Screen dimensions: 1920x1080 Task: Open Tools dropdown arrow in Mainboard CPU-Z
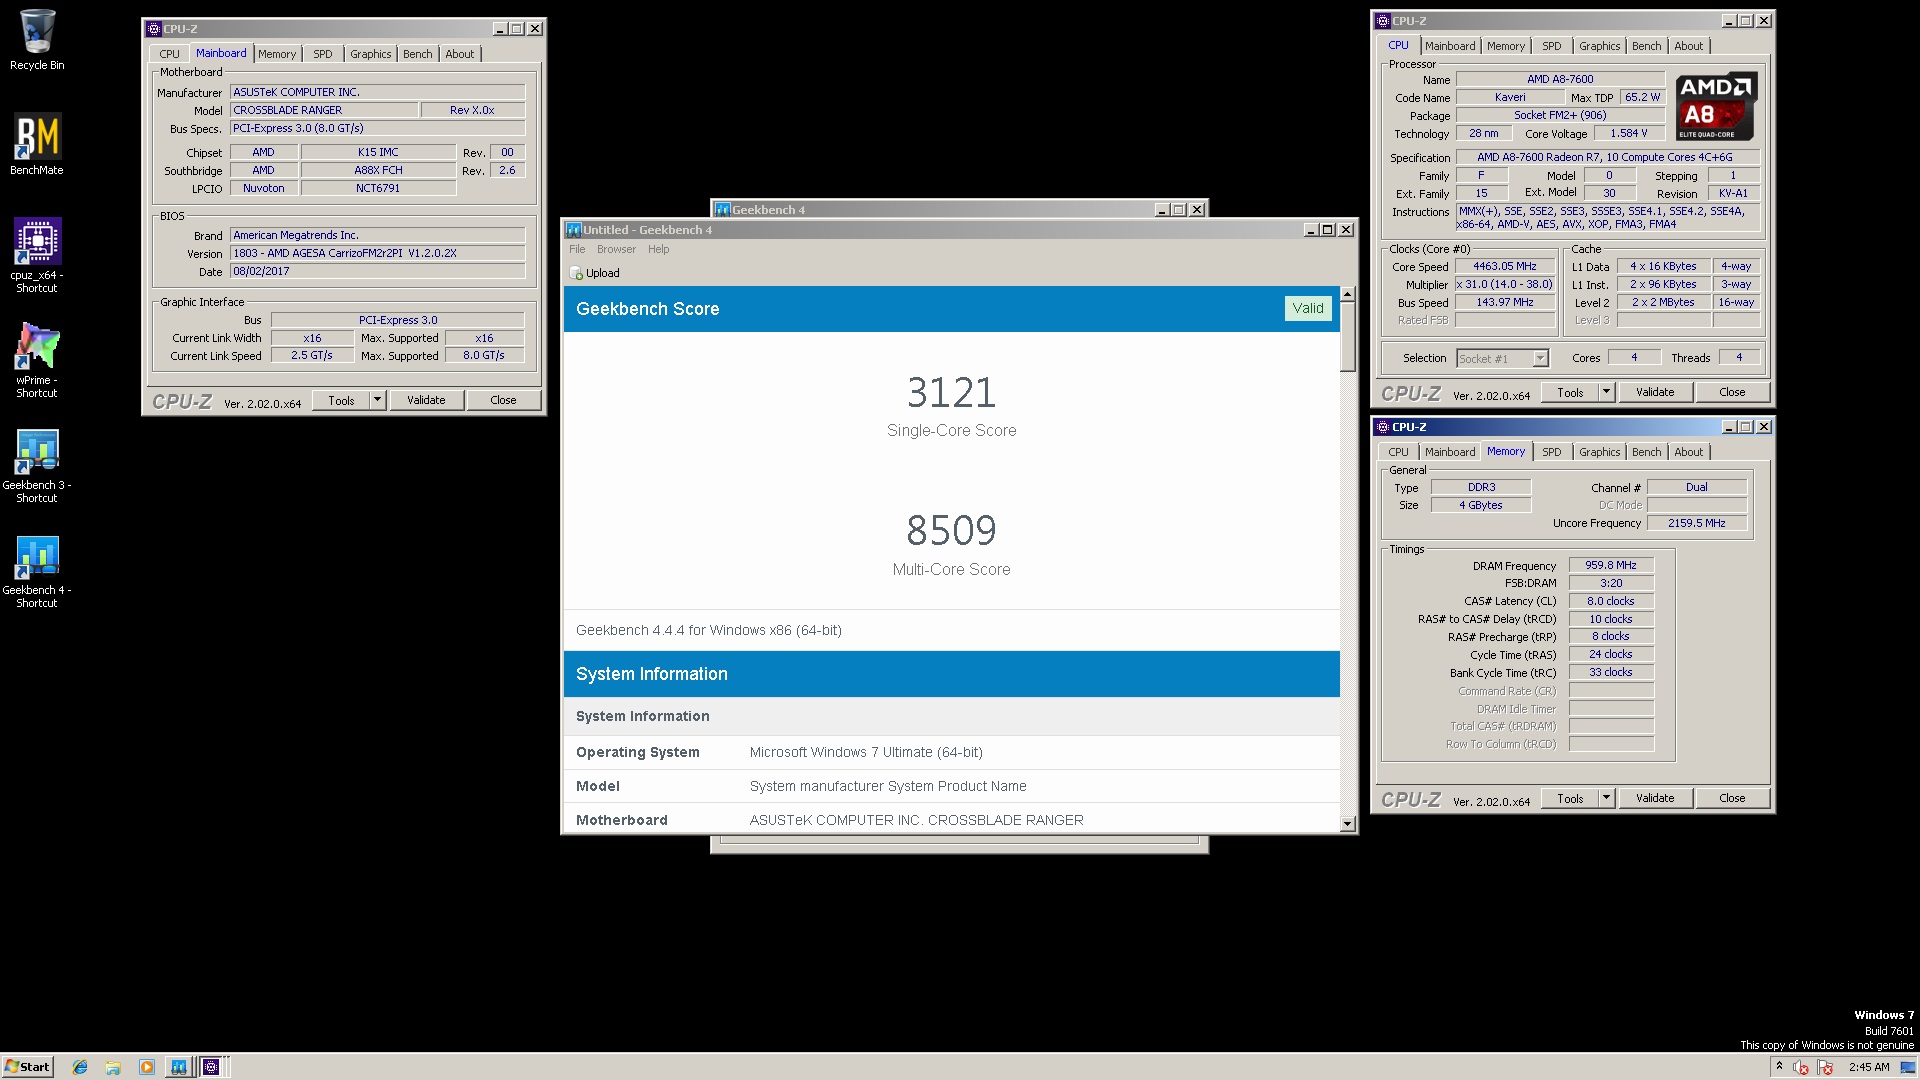coord(377,400)
